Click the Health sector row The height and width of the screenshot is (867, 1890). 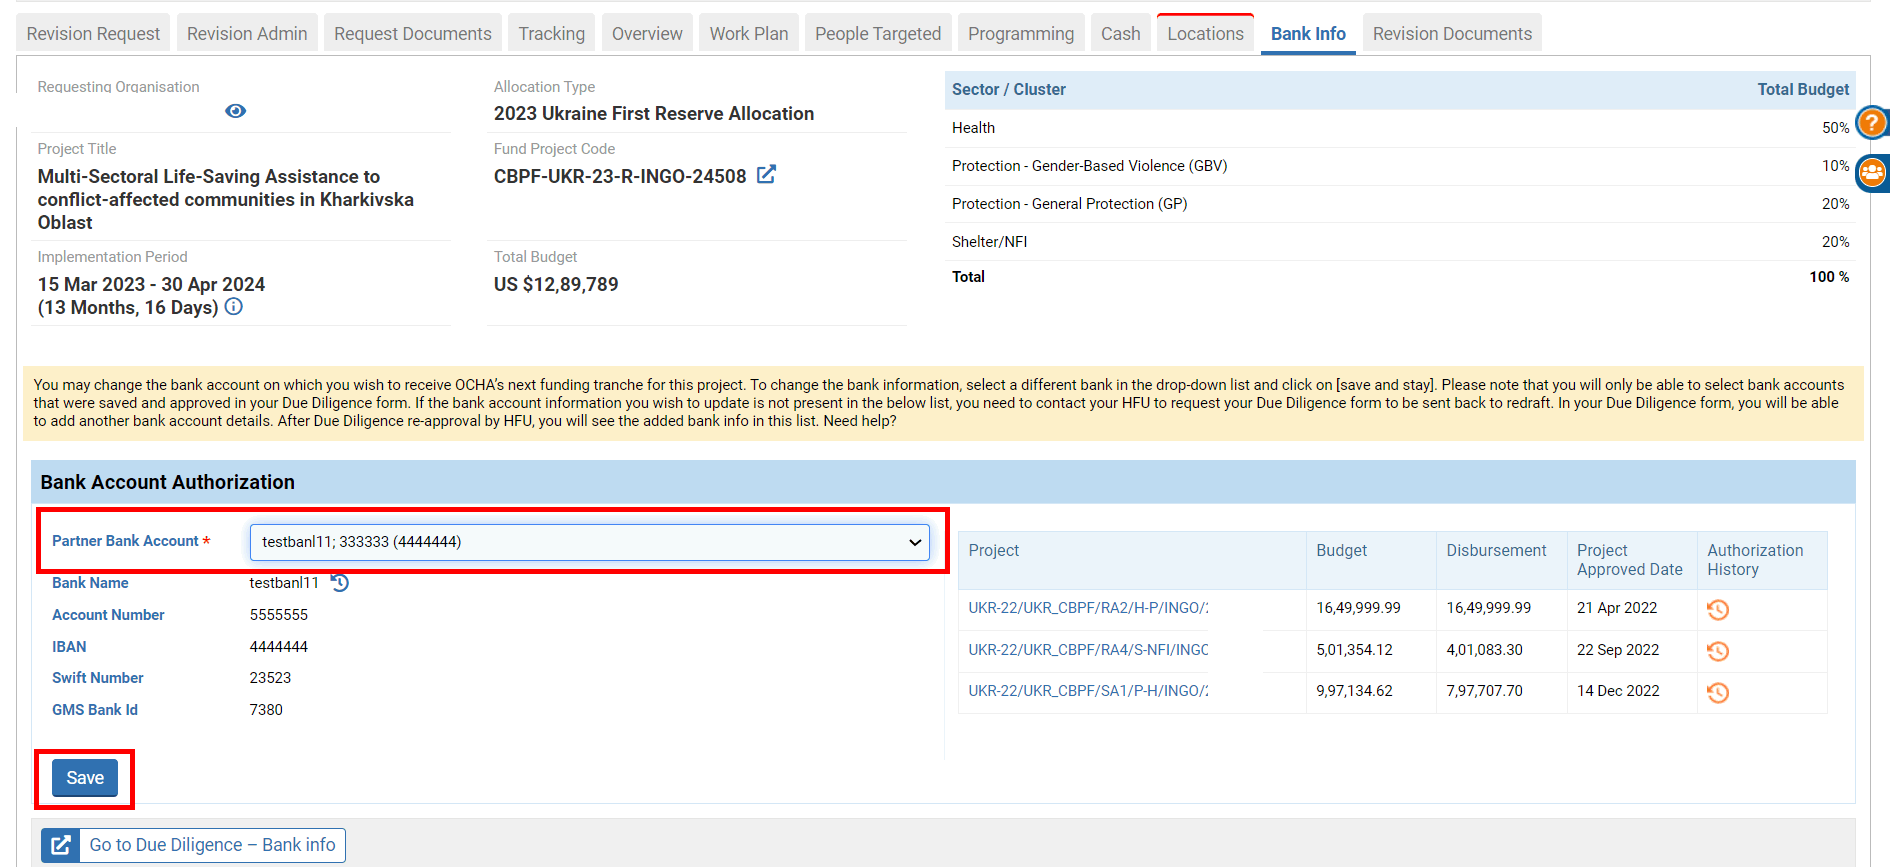(x=1400, y=128)
